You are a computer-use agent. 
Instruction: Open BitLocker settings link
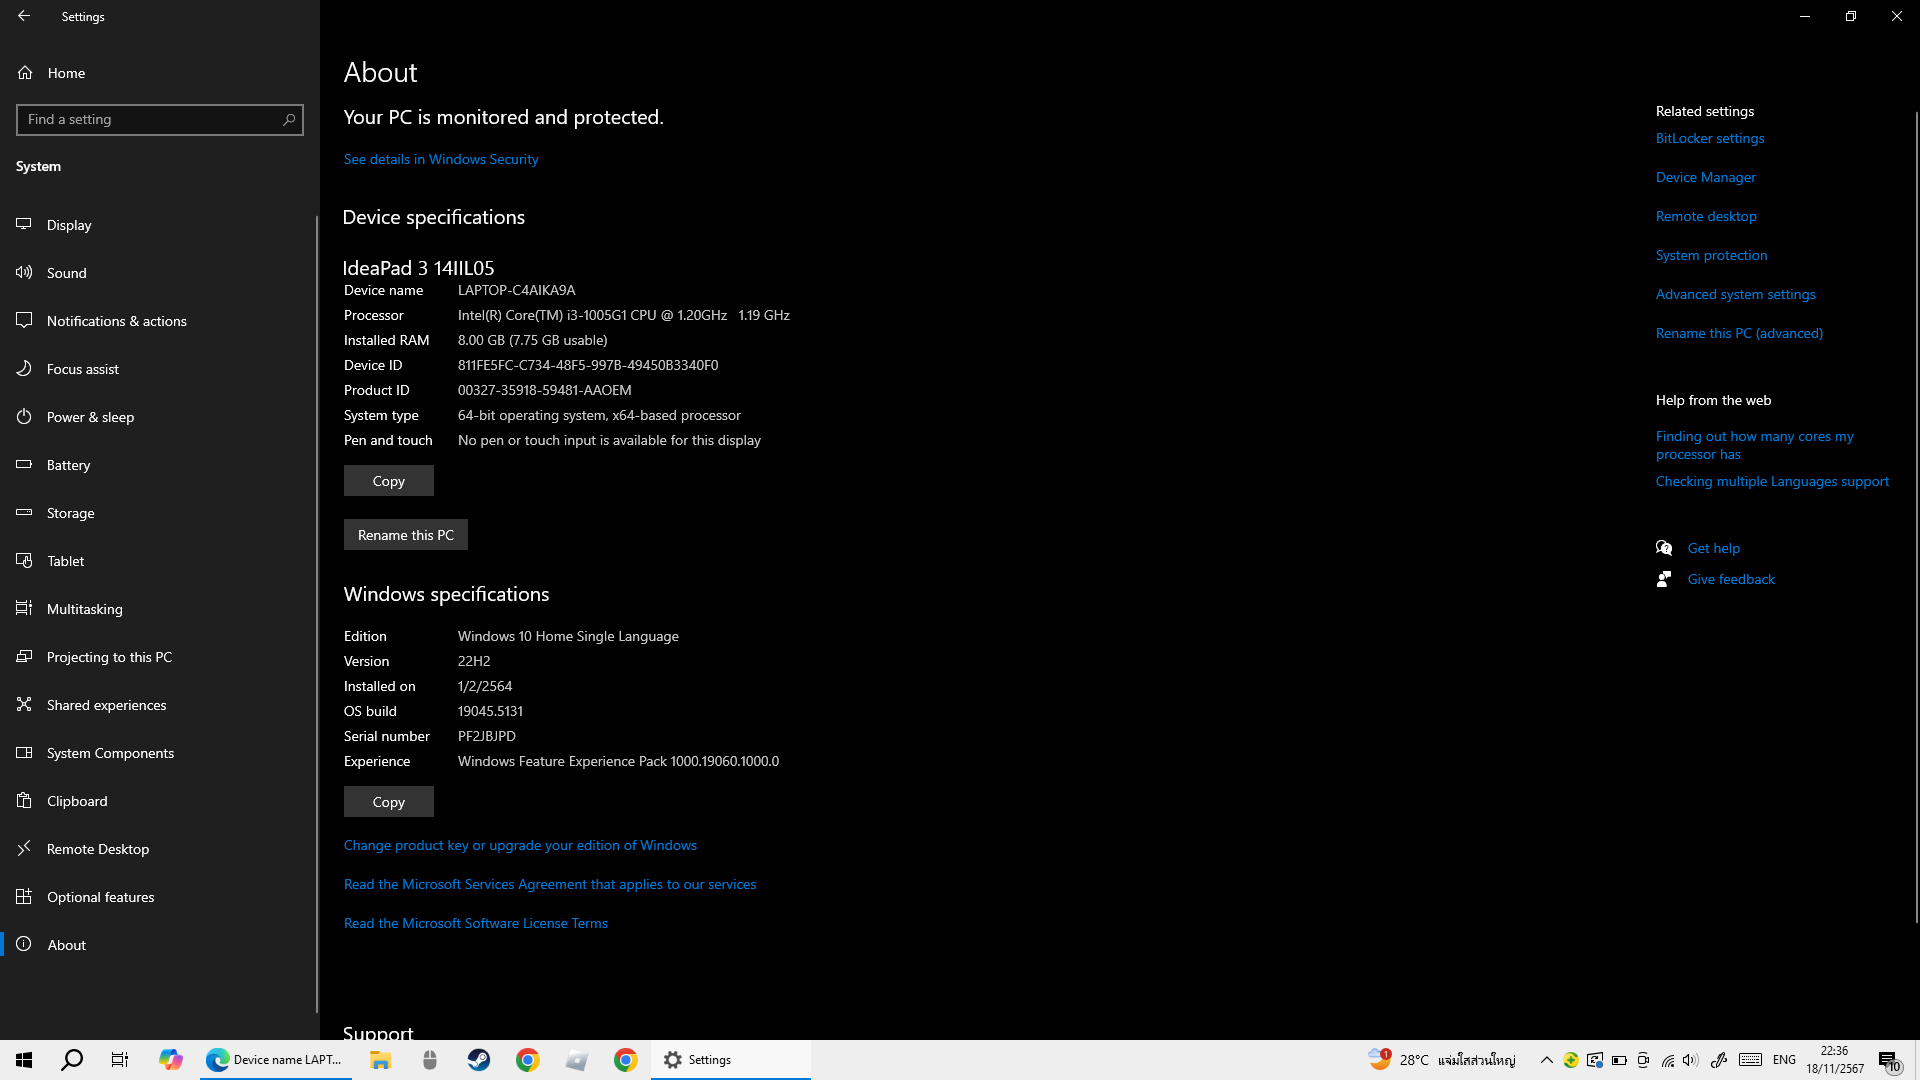coord(1710,138)
